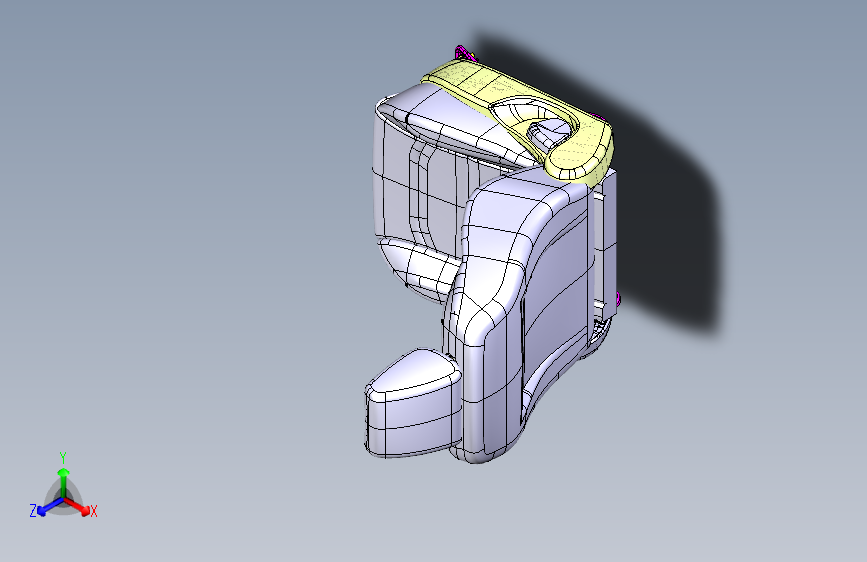This screenshot has width=867, height=562.
Task: Click the red X axis of the triad
Action: [77, 506]
